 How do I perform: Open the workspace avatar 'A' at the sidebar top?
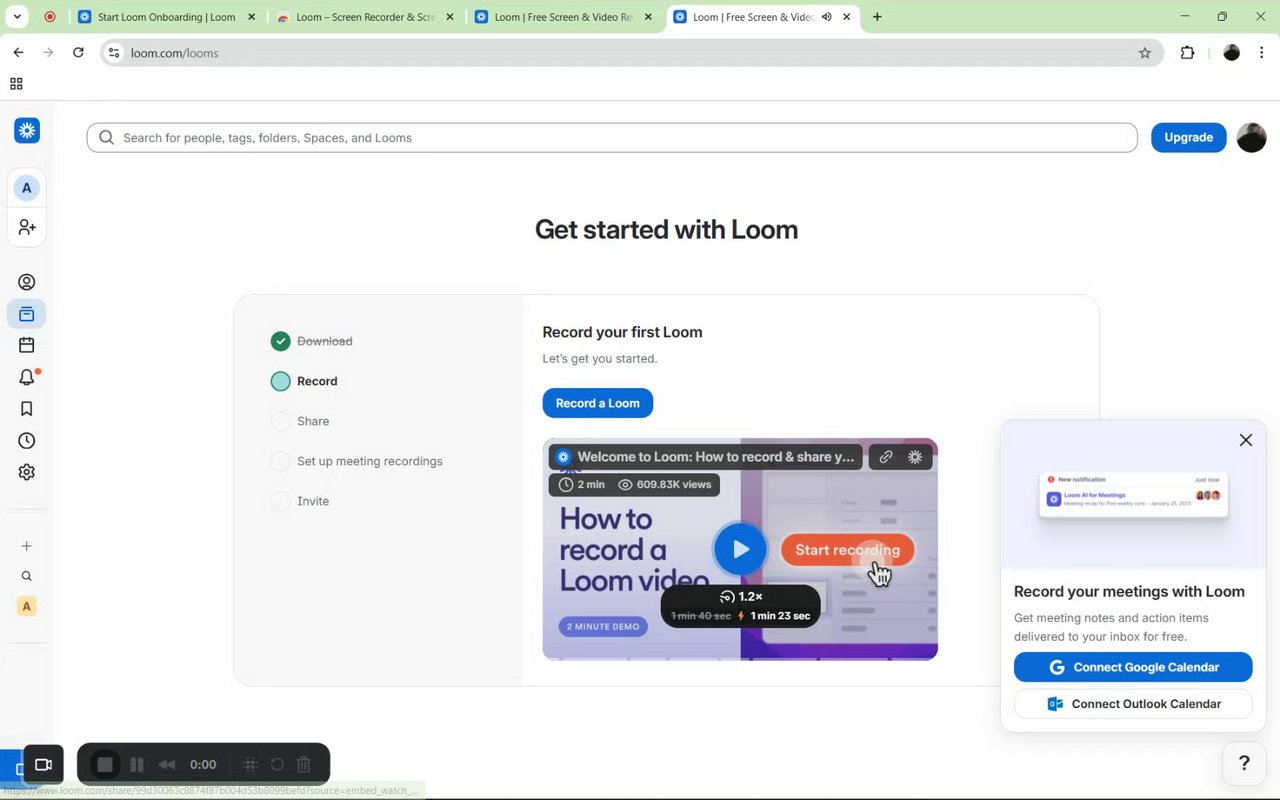coord(27,188)
